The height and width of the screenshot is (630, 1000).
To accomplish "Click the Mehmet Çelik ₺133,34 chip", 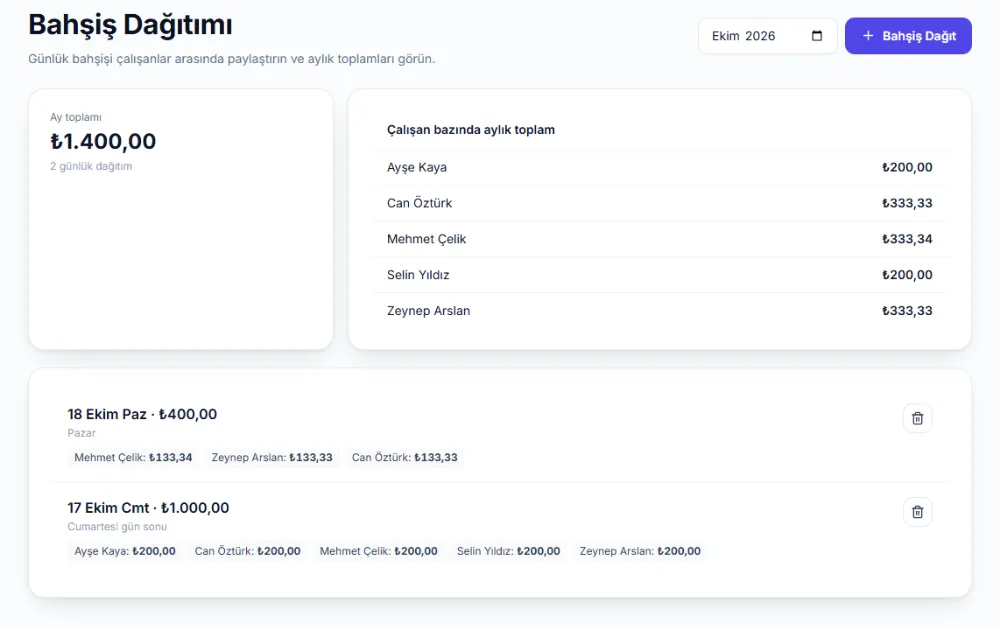I will pos(133,457).
